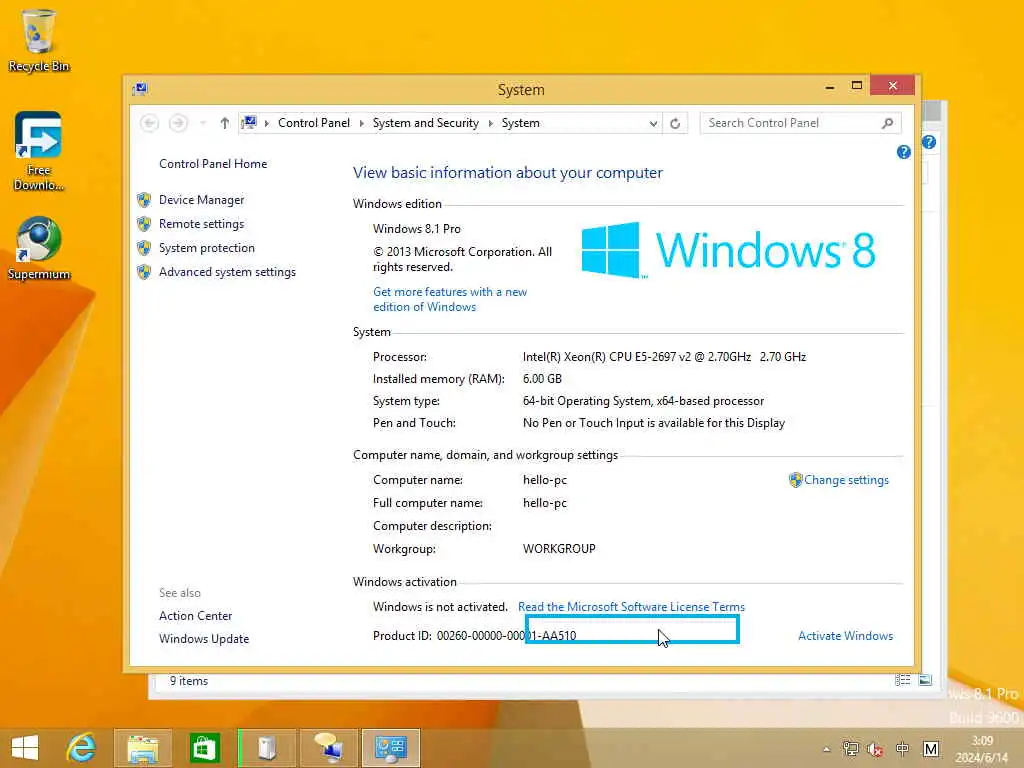Go to Control Panel Home

tap(213, 164)
